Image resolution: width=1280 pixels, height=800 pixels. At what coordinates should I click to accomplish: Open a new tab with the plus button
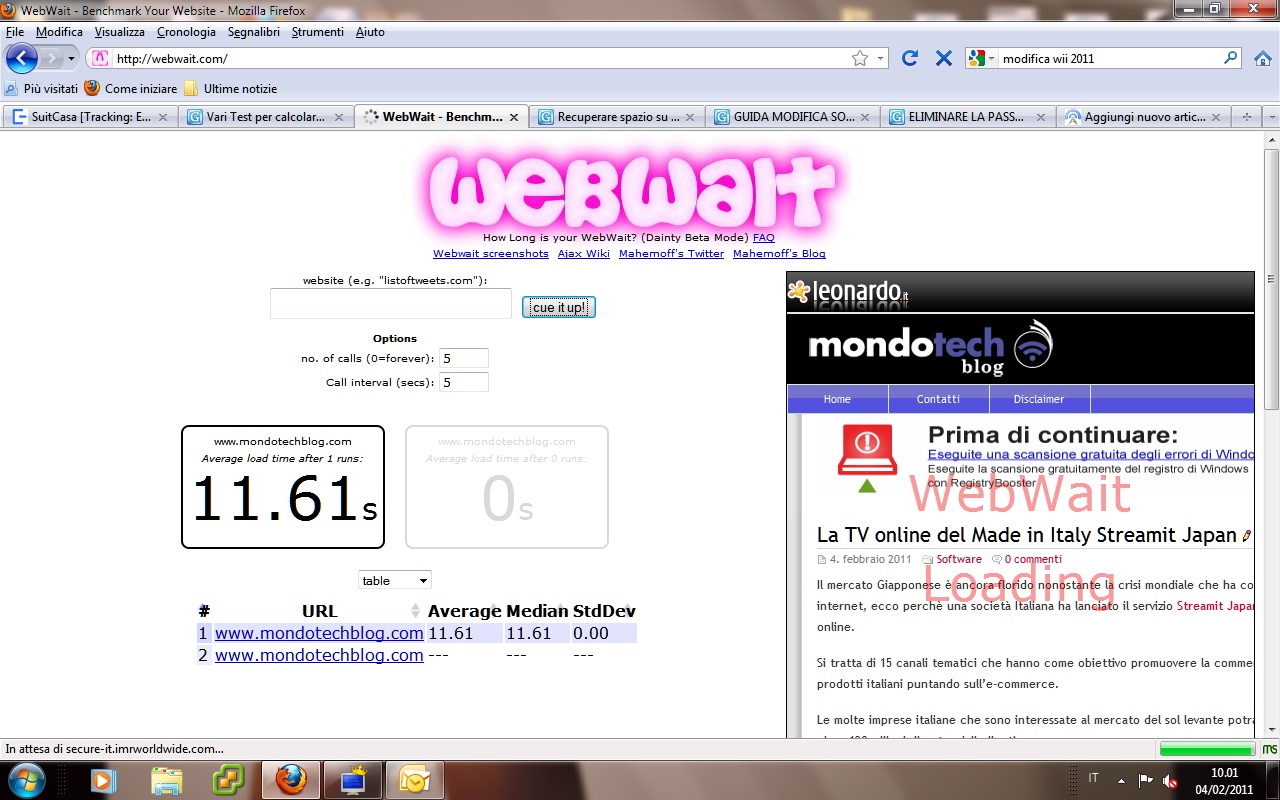point(1246,117)
